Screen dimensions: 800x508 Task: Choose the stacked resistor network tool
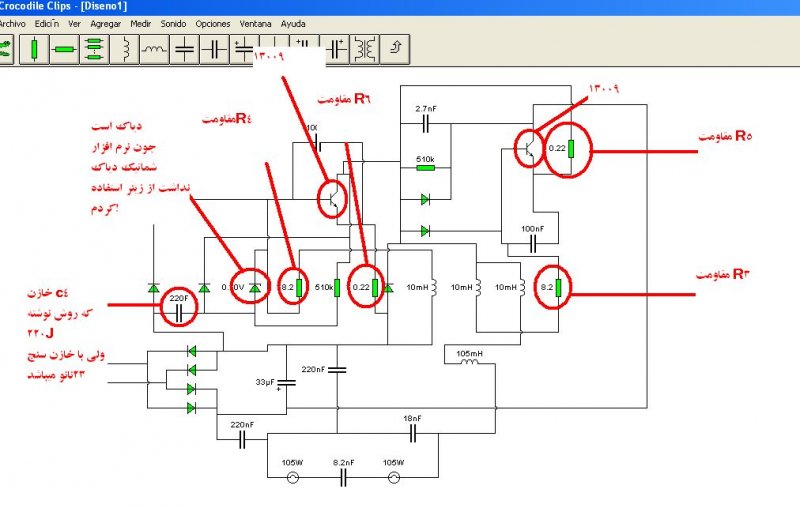[94, 49]
